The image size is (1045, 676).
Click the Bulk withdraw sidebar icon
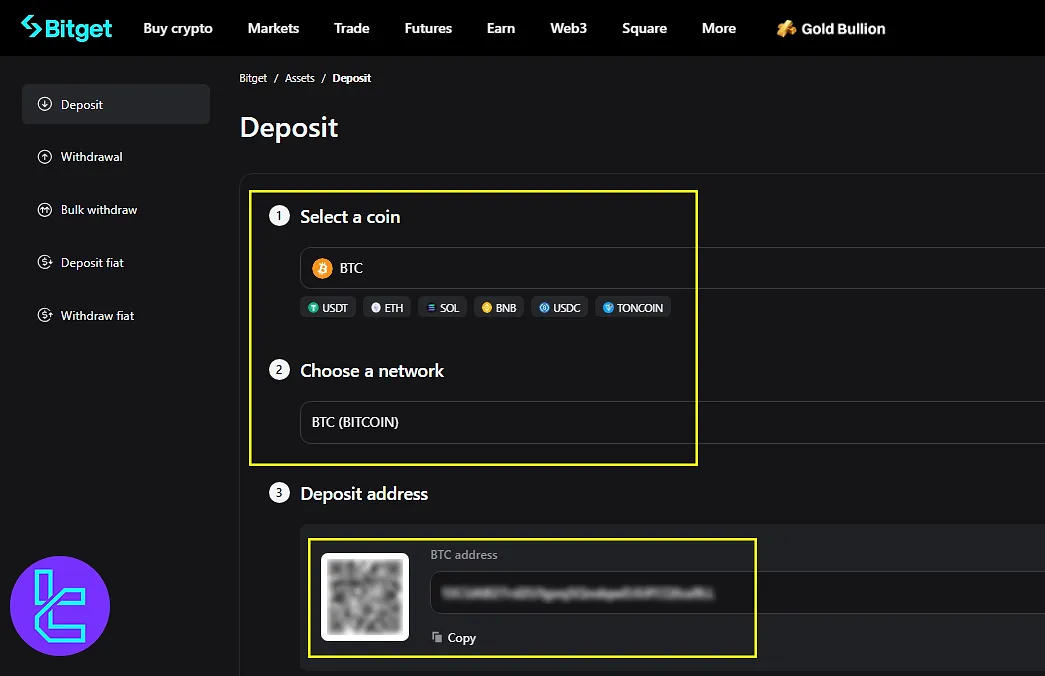45,210
